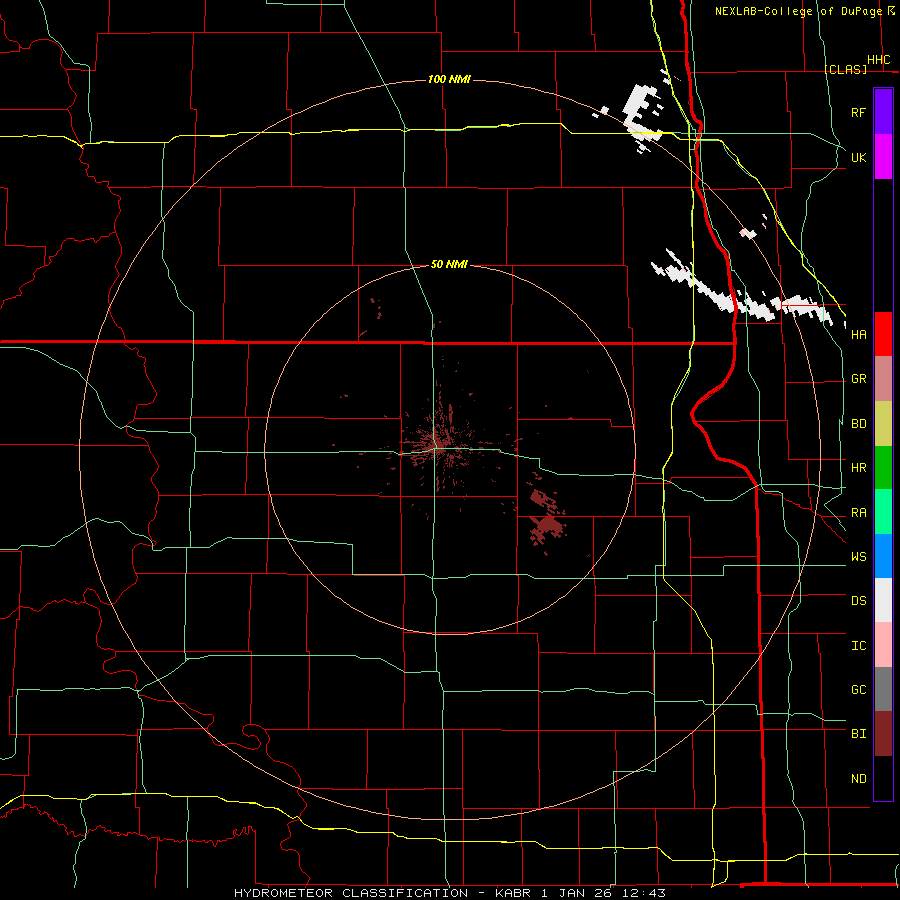The height and width of the screenshot is (900, 900).
Task: Select the gray GC legend color swatch
Action: pos(883,689)
